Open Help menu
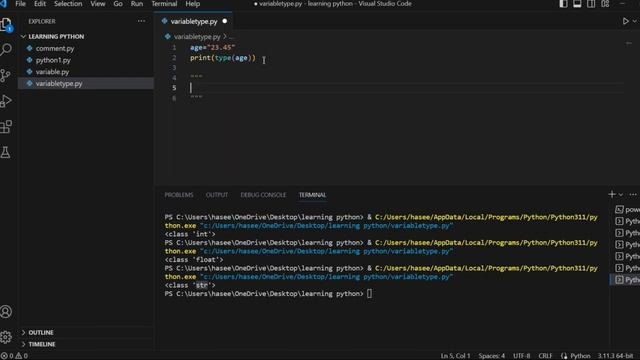The width and height of the screenshot is (640, 360). 193,4
